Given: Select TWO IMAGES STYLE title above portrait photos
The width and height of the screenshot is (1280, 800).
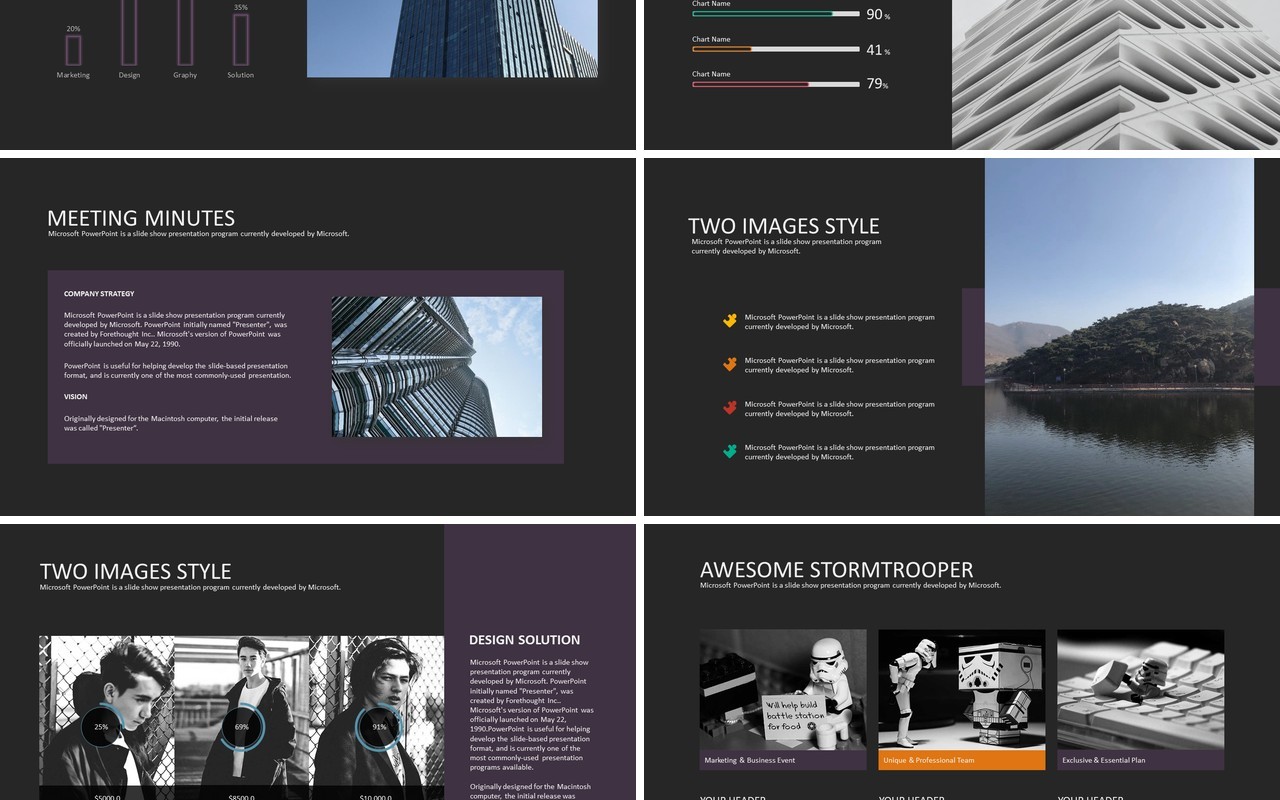Looking at the screenshot, I should (x=136, y=572).
